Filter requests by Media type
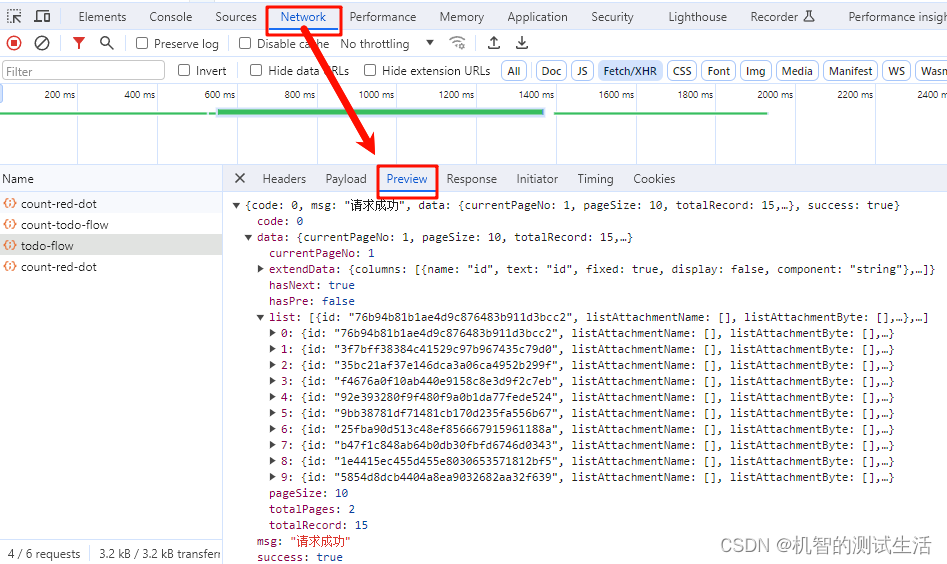 (x=797, y=71)
